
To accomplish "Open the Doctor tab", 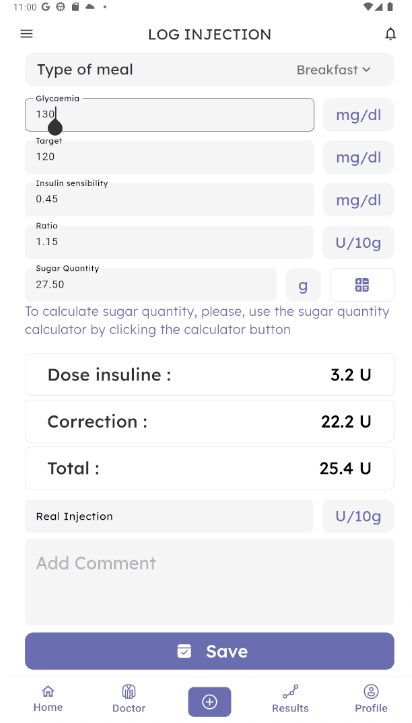I will click(x=129, y=699).
